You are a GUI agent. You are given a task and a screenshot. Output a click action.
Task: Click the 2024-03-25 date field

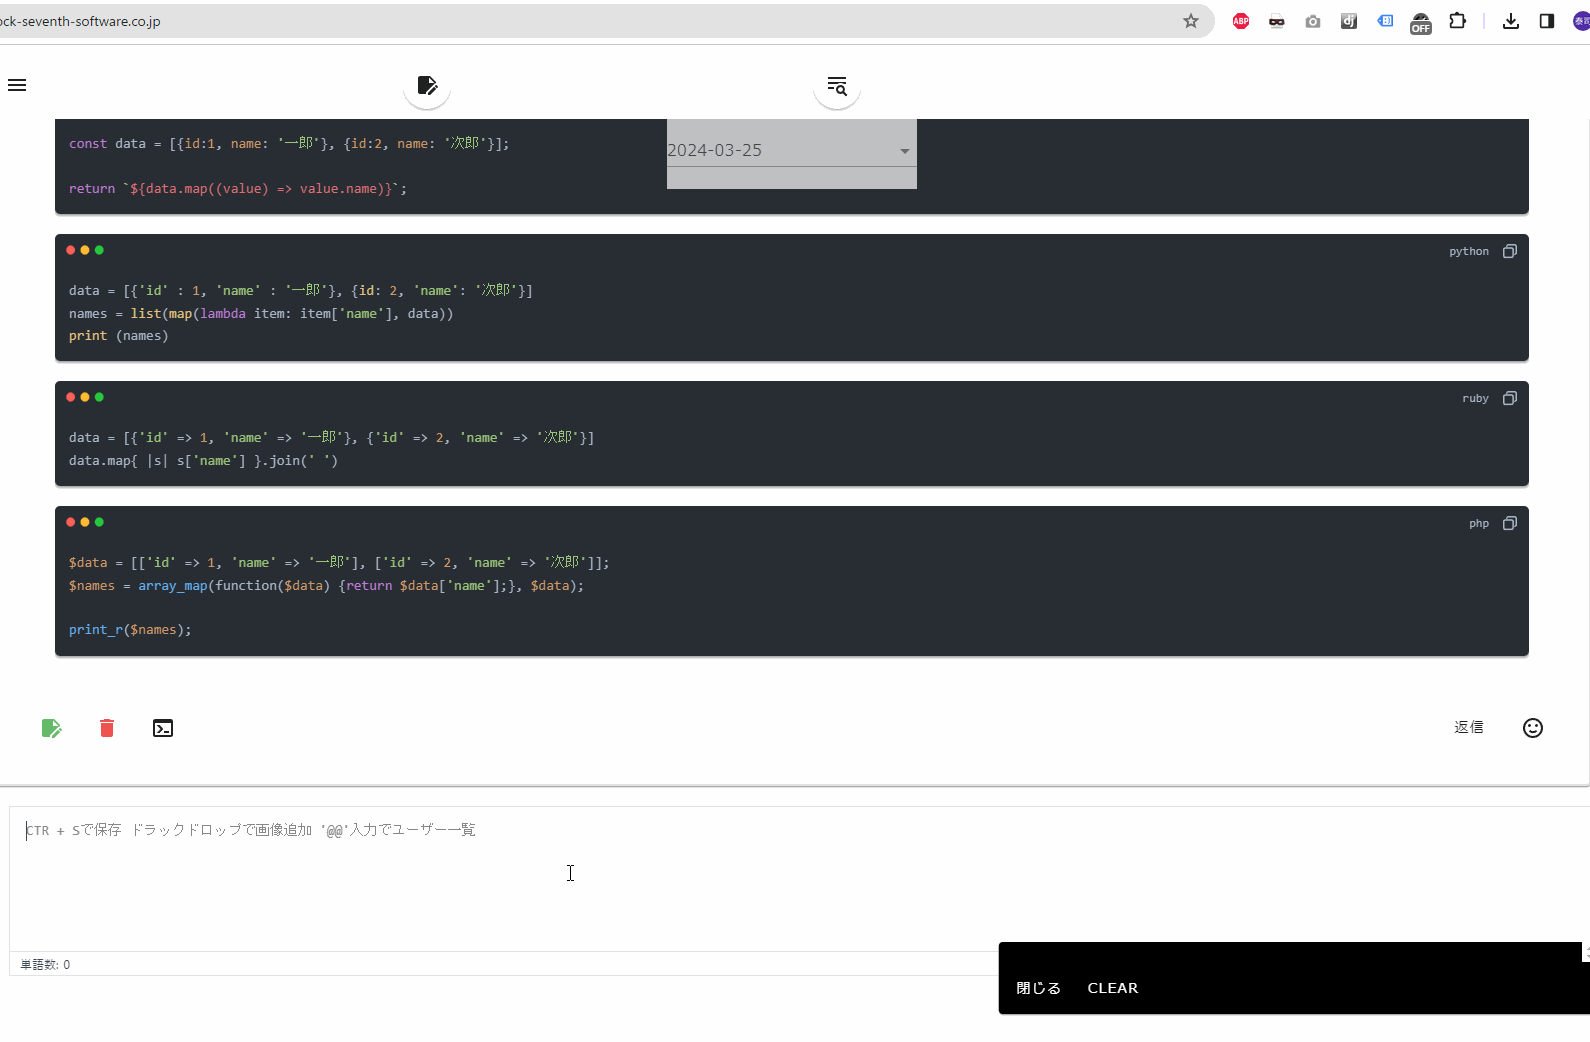click(791, 150)
